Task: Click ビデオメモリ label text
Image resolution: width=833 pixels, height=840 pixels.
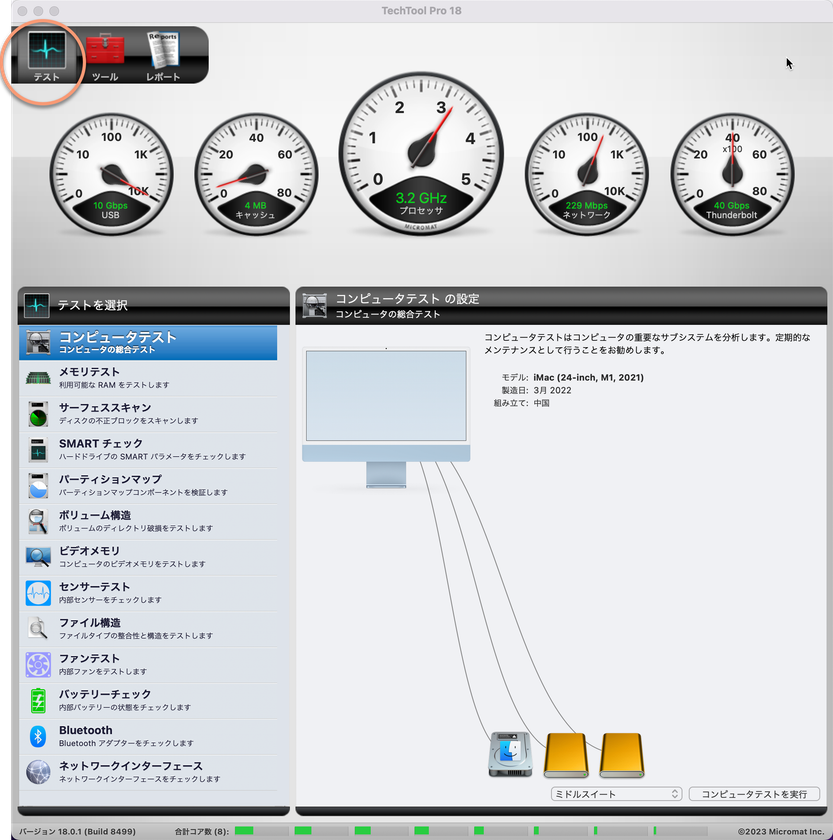Action: click(x=89, y=551)
